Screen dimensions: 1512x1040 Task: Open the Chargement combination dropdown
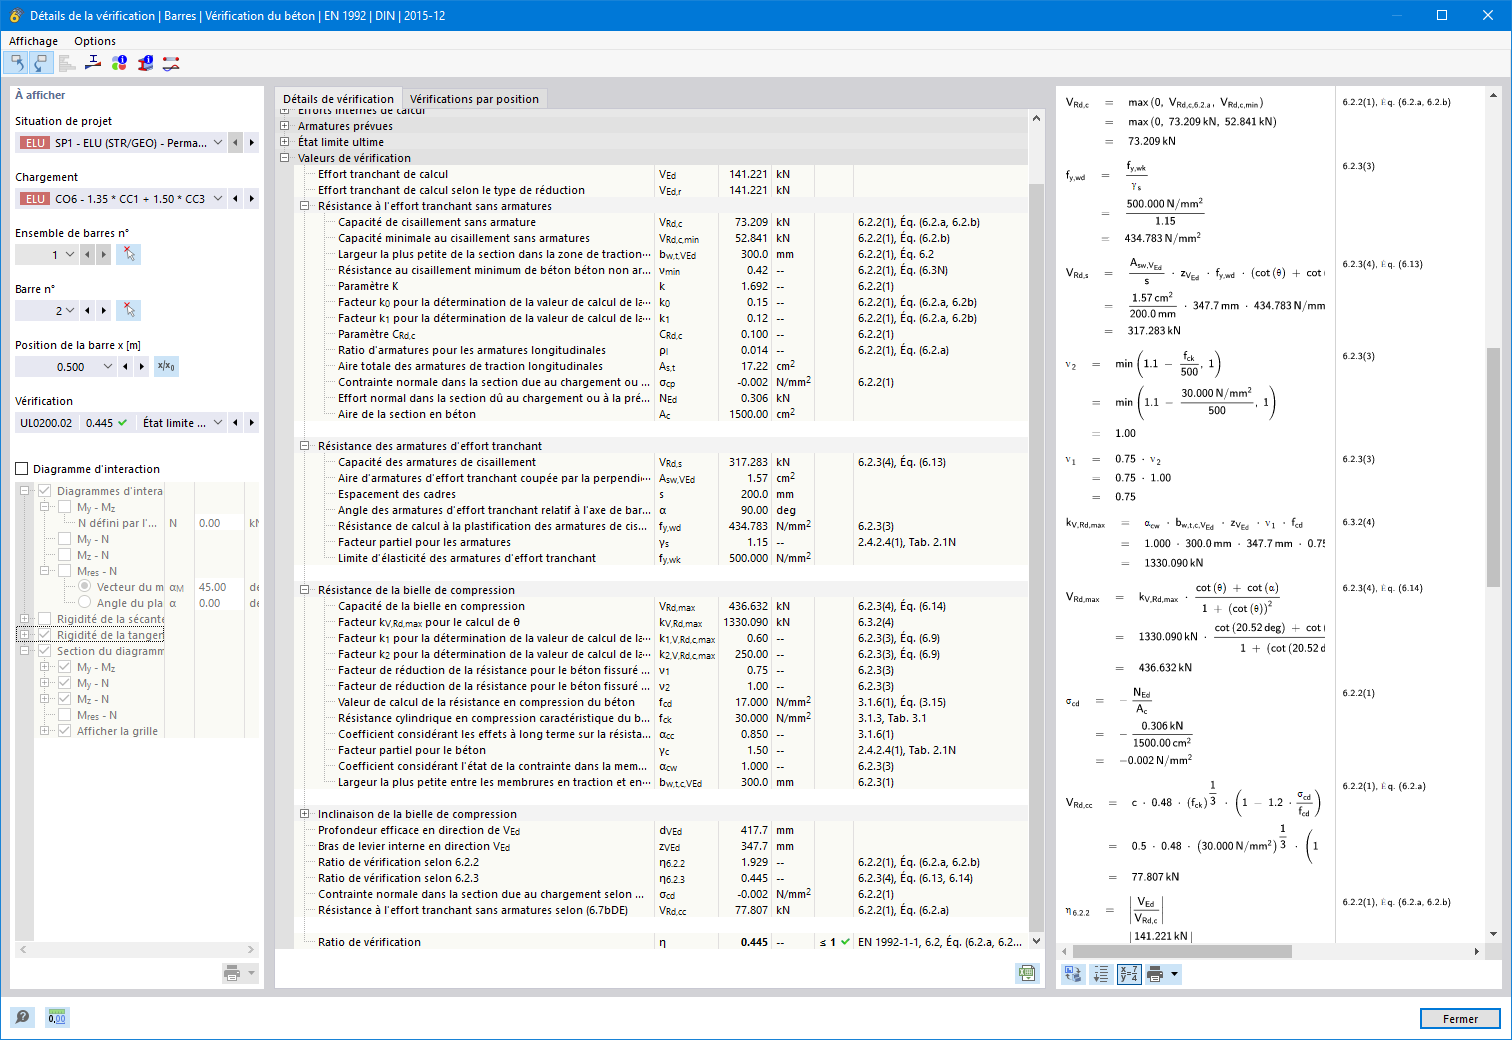click(x=218, y=199)
